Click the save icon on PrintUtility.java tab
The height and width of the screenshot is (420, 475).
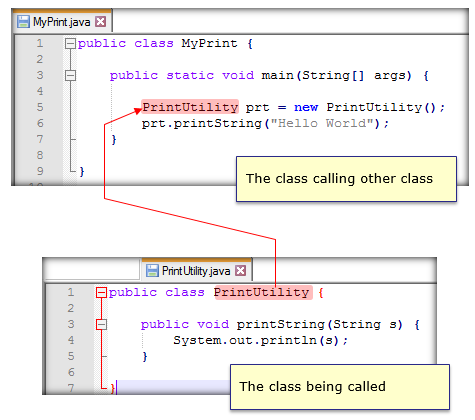[152, 270]
